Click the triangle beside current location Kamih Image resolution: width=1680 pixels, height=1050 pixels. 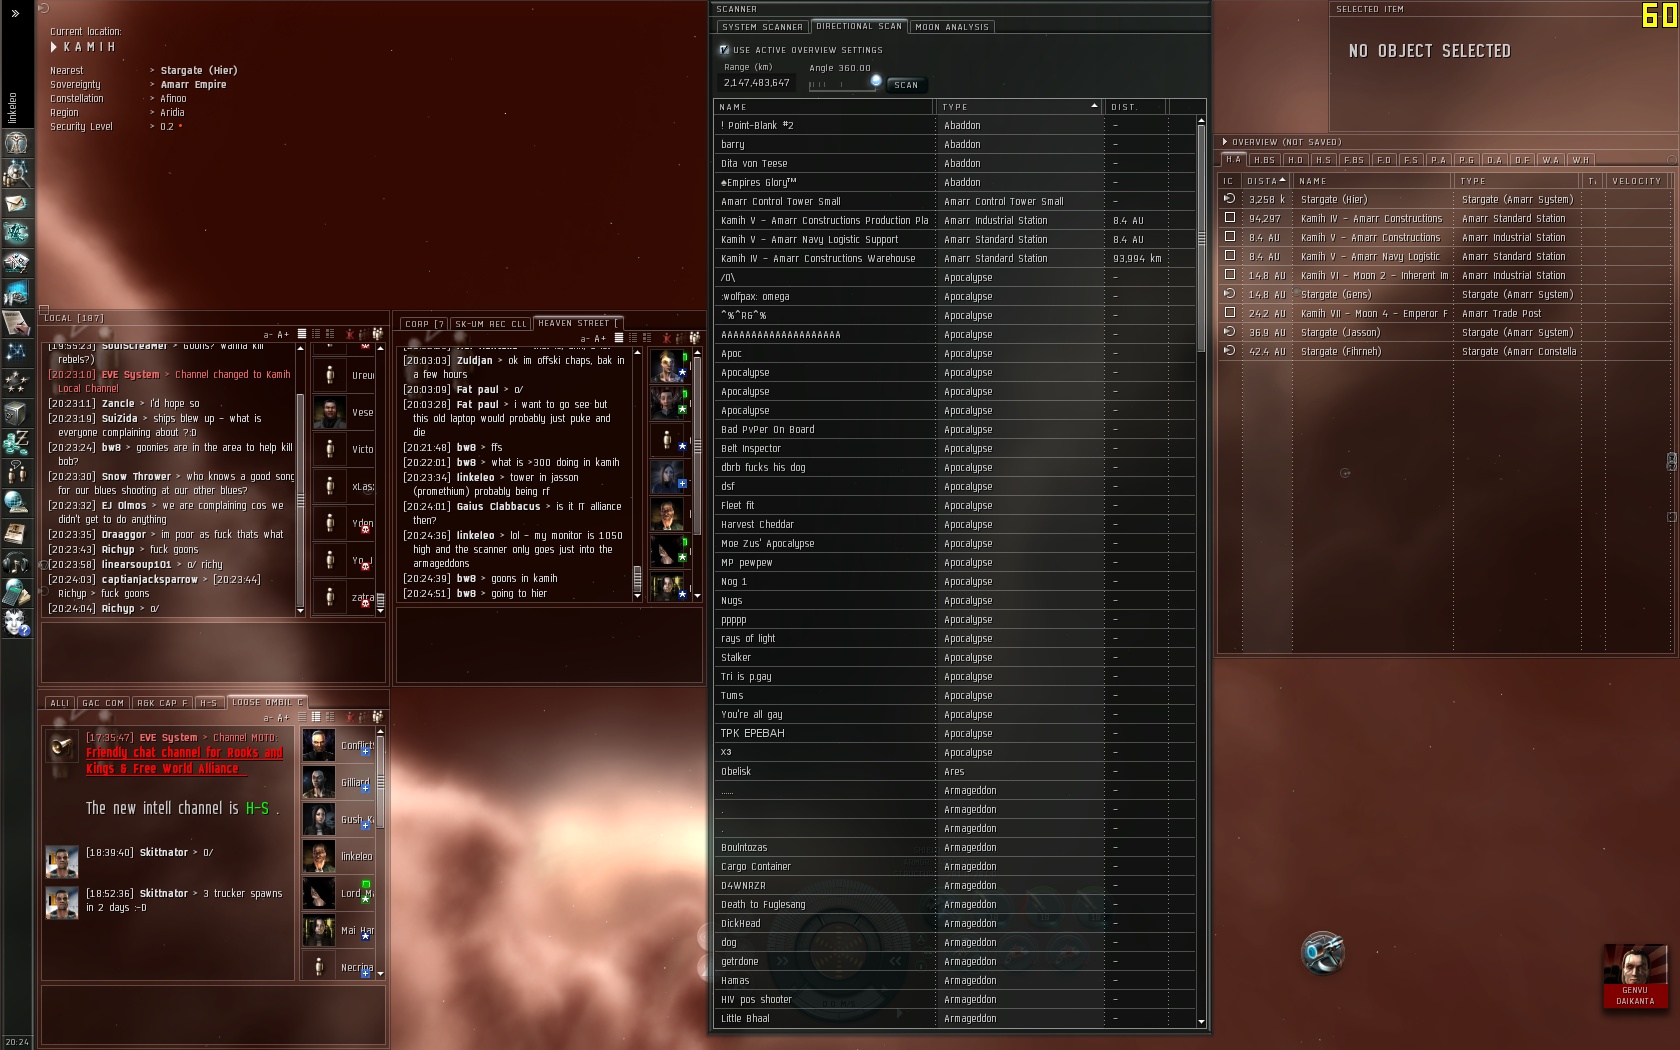pos(54,47)
